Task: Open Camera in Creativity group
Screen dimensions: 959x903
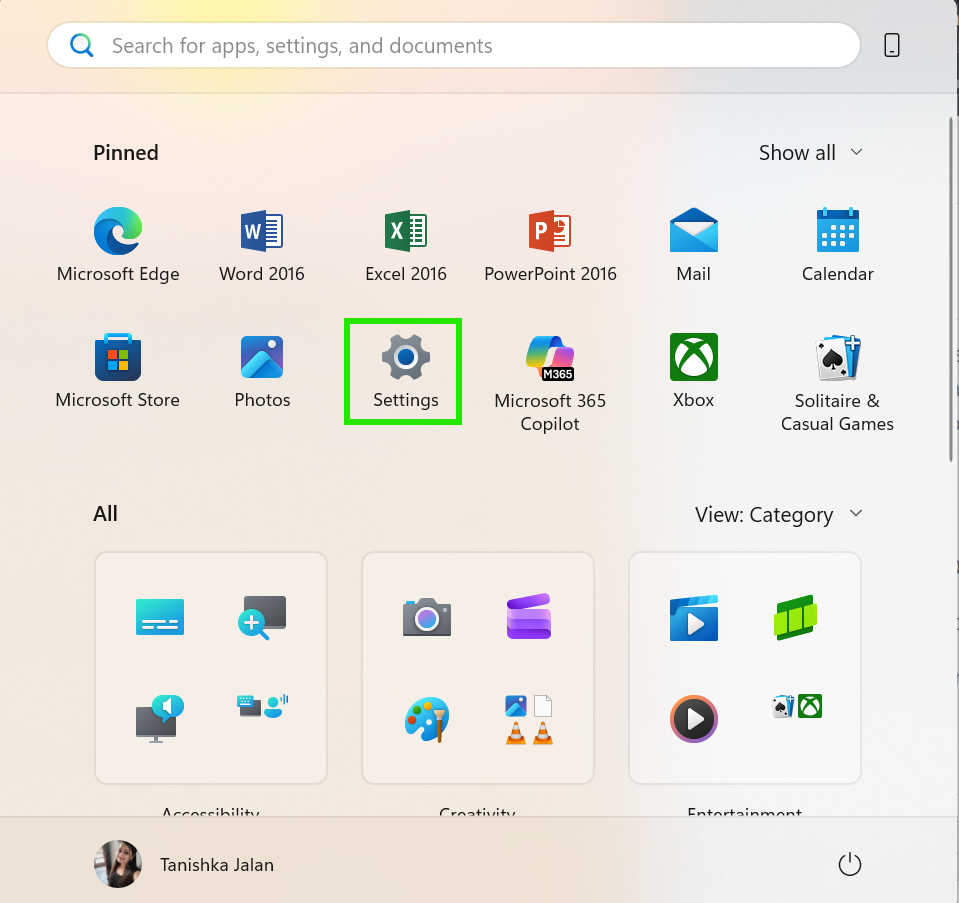Action: pos(427,617)
